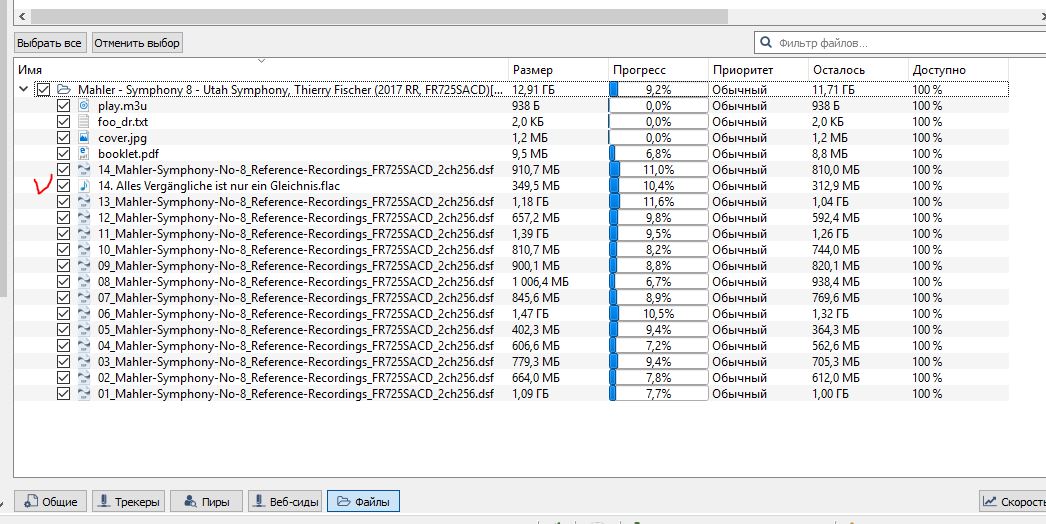
Task: Click file icon of 03_Mahler dsf track
Action: pyautogui.click(x=83, y=362)
